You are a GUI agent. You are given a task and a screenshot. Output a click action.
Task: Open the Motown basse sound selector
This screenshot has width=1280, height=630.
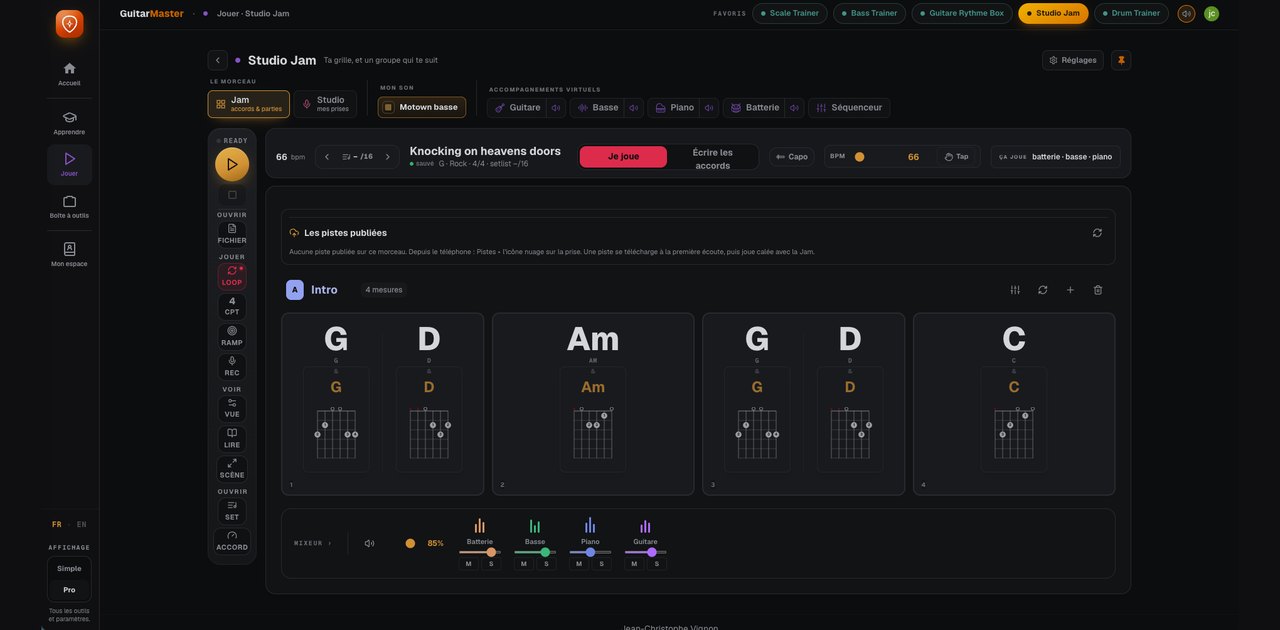[422, 107]
